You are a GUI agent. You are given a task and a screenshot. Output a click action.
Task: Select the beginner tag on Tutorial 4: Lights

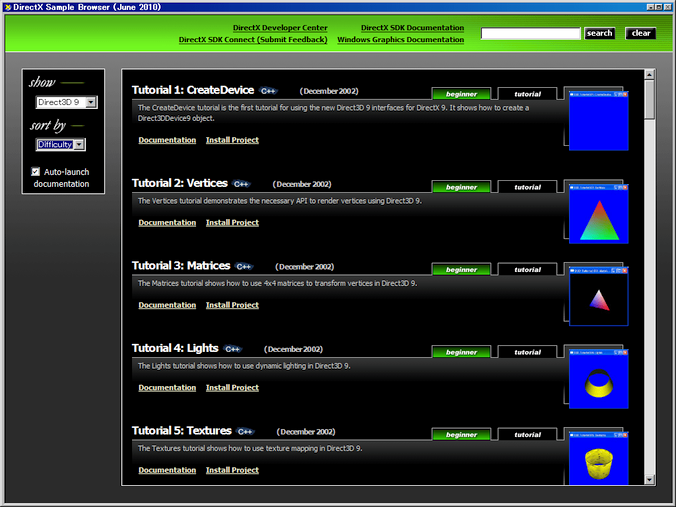461,352
